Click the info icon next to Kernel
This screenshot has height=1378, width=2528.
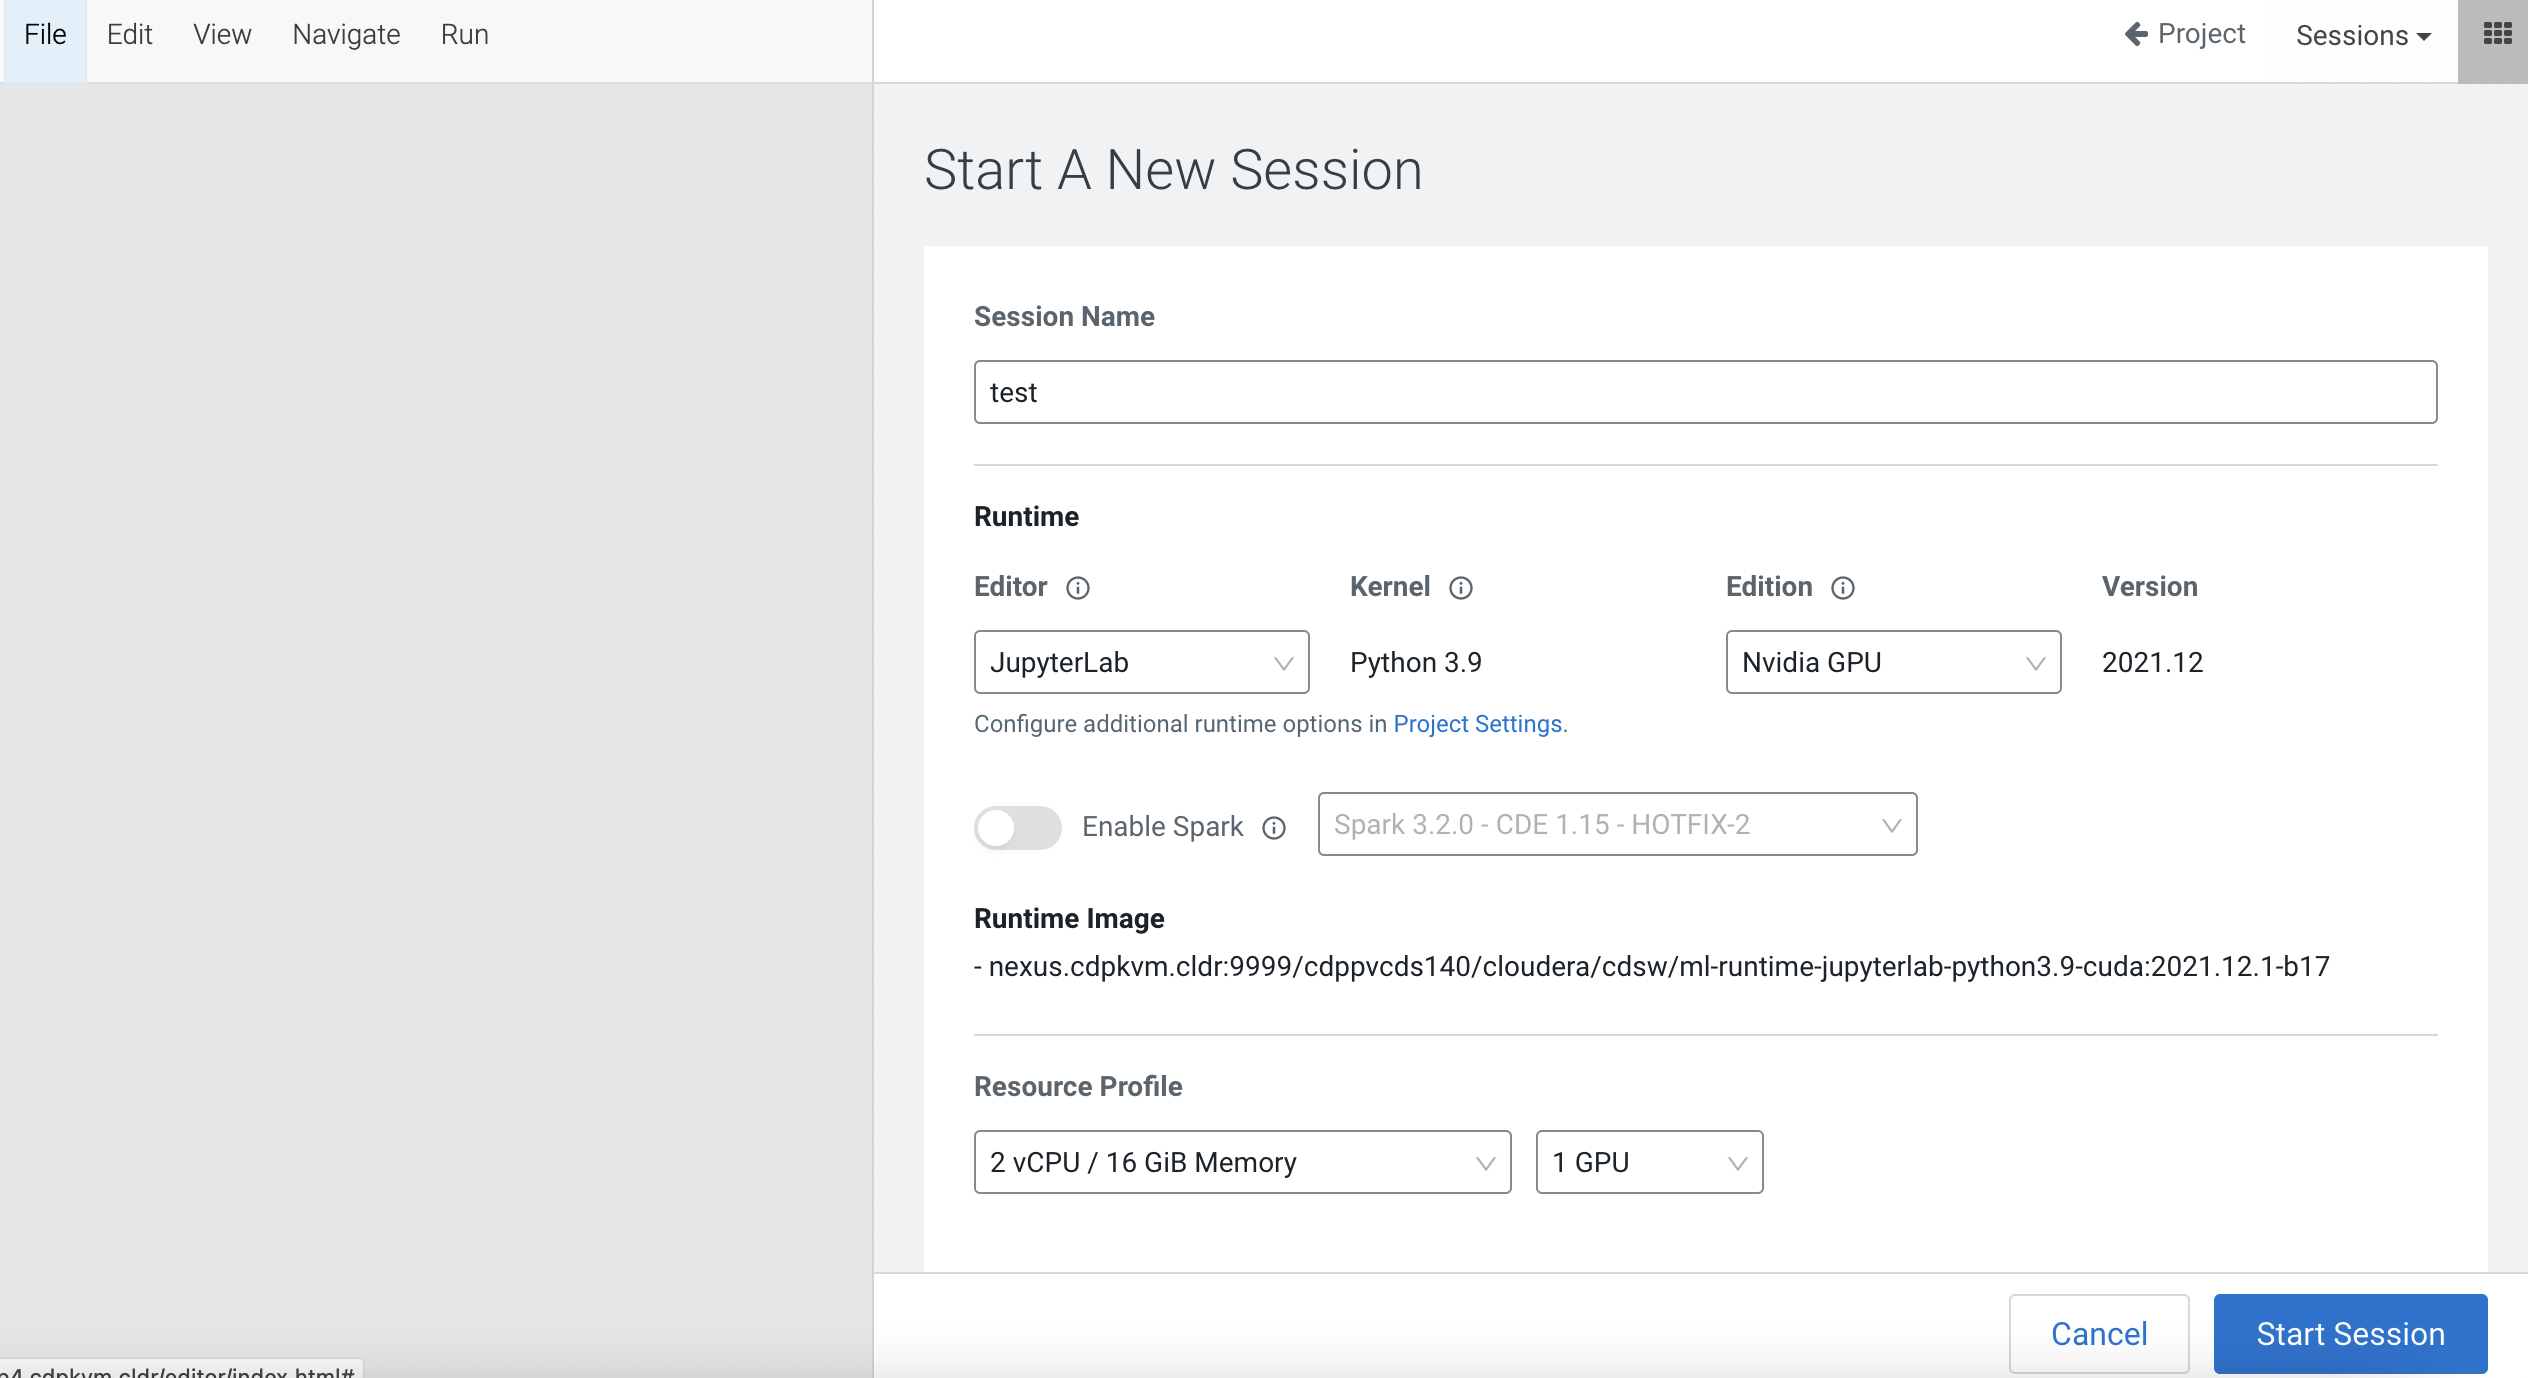[x=1460, y=588]
